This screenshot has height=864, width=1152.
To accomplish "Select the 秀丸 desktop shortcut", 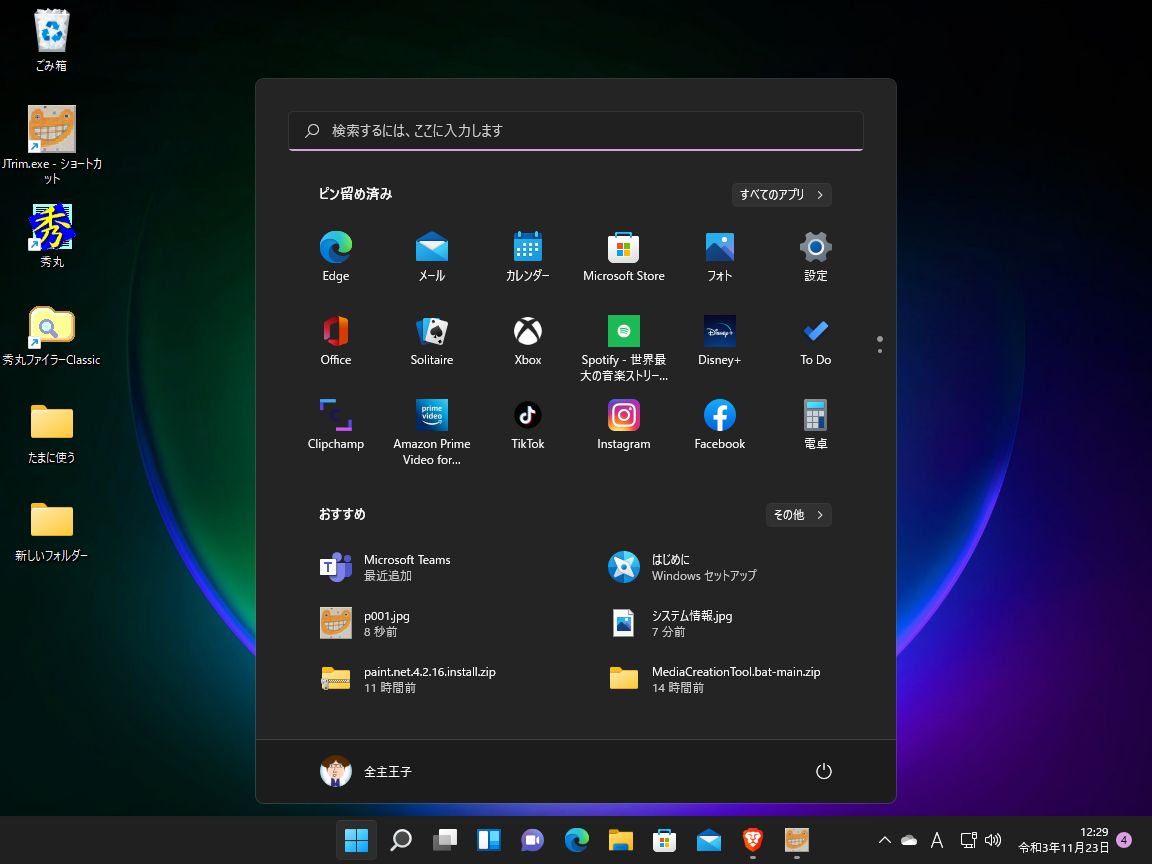I will (51, 236).
